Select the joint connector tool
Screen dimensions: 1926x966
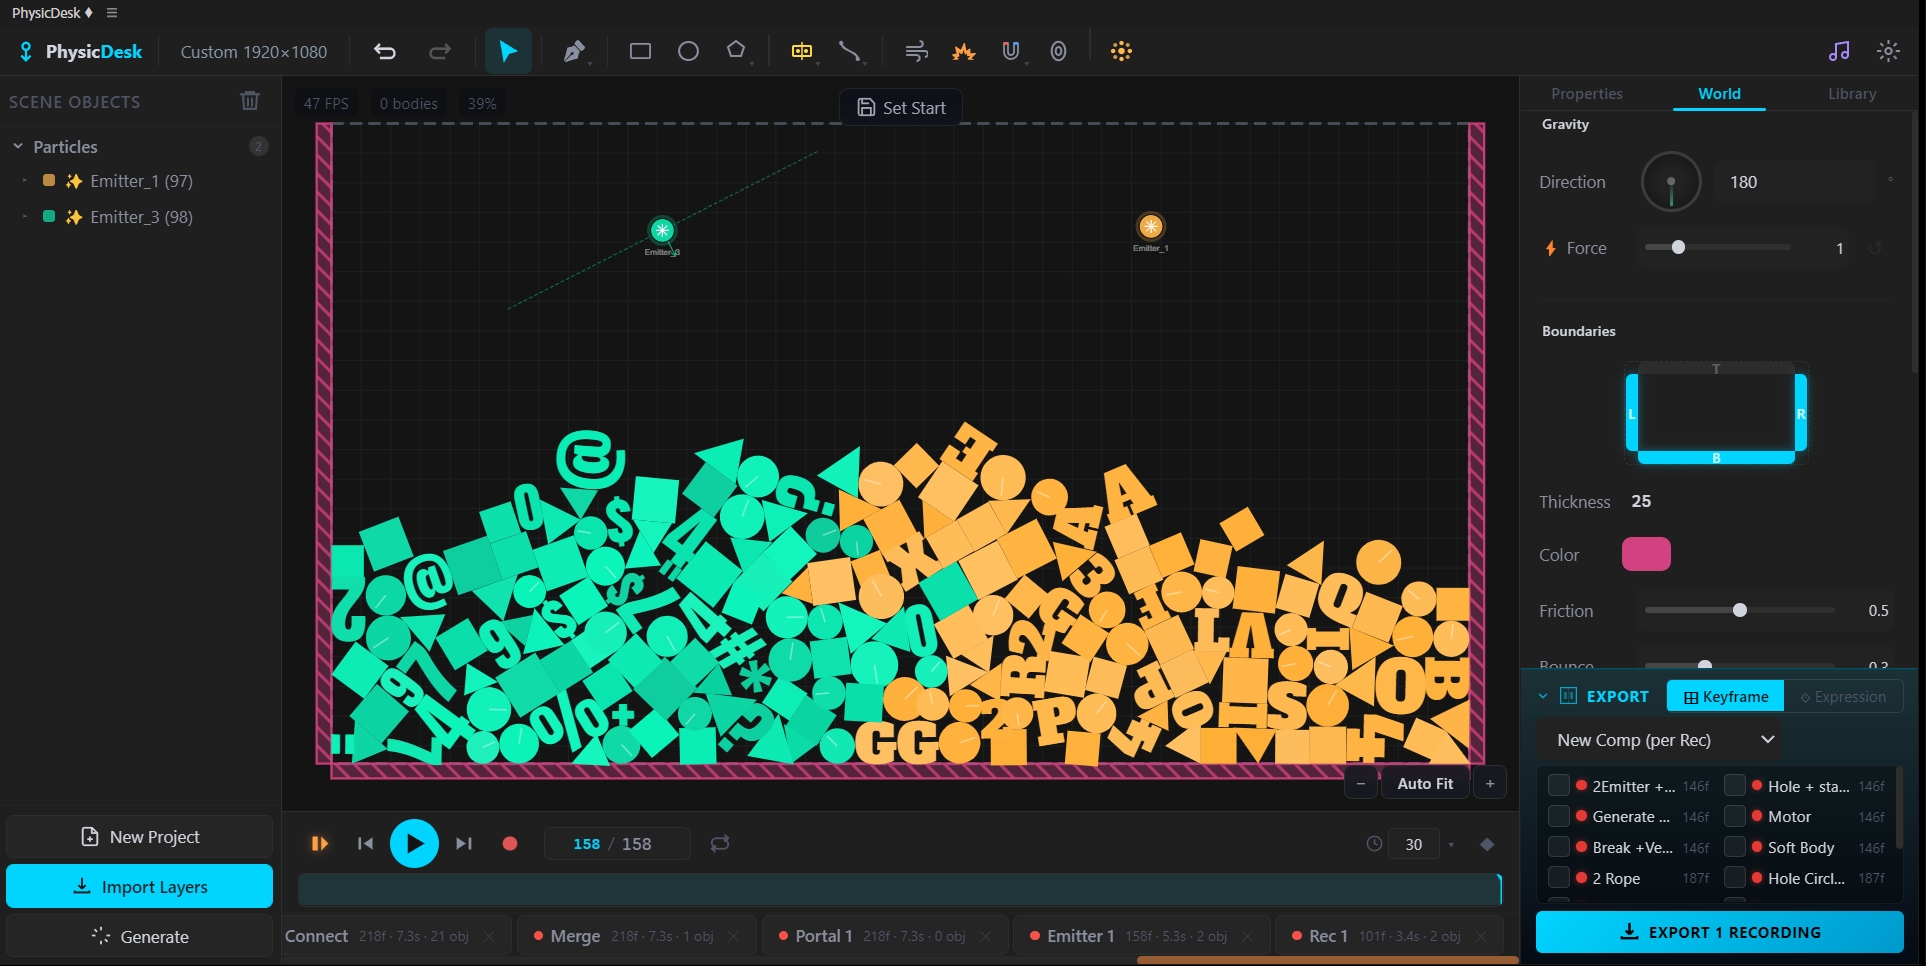pyautogui.click(x=849, y=51)
